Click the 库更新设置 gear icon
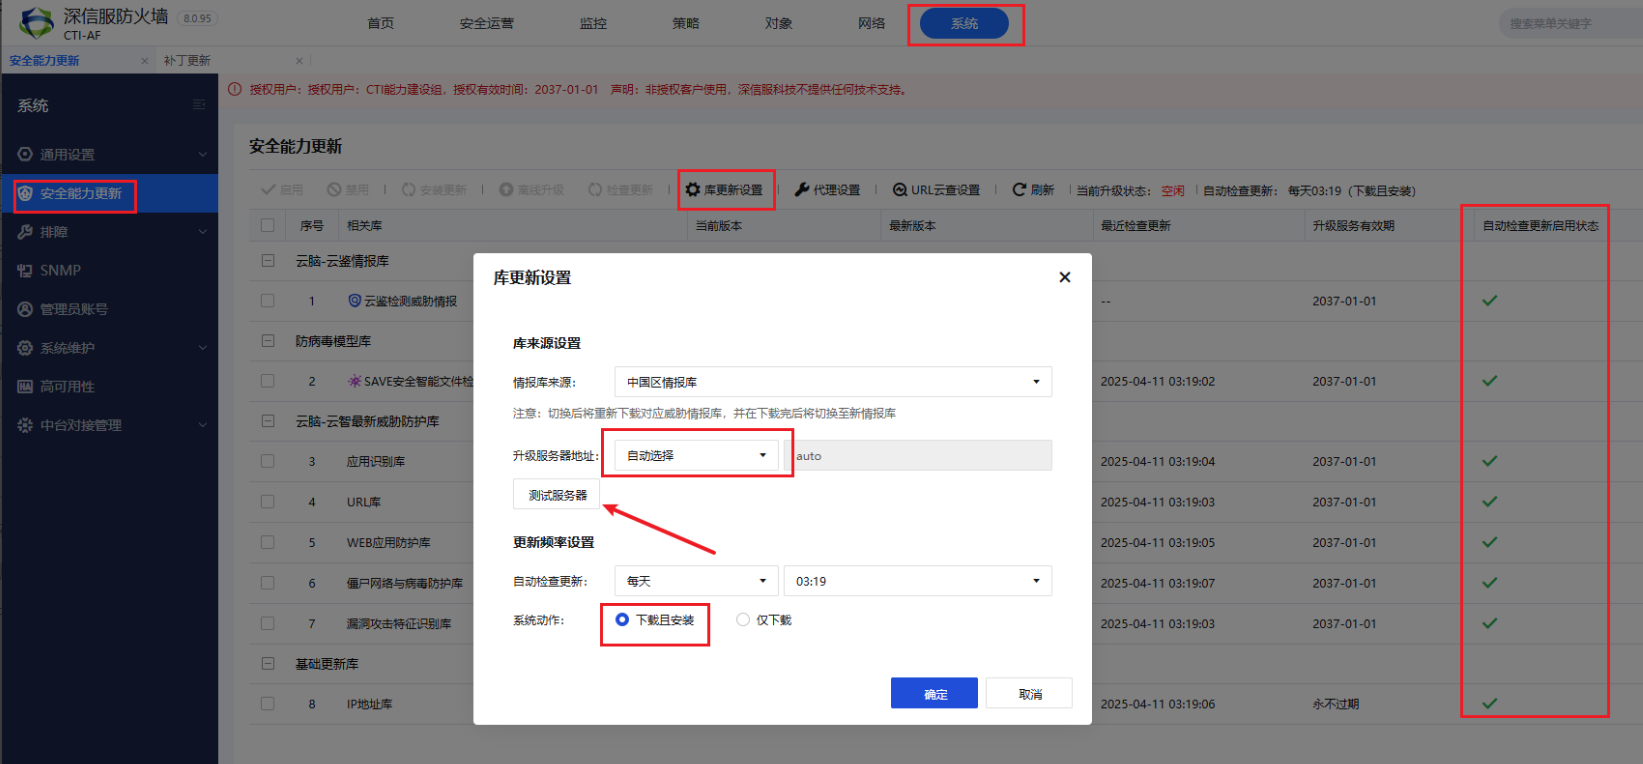The height and width of the screenshot is (764, 1643). (x=693, y=190)
